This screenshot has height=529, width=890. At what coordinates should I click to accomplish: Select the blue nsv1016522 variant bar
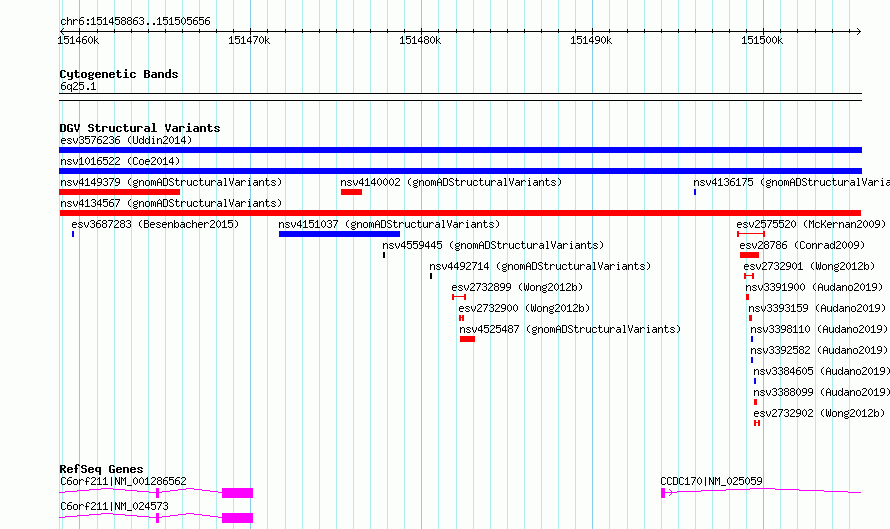(x=460, y=171)
